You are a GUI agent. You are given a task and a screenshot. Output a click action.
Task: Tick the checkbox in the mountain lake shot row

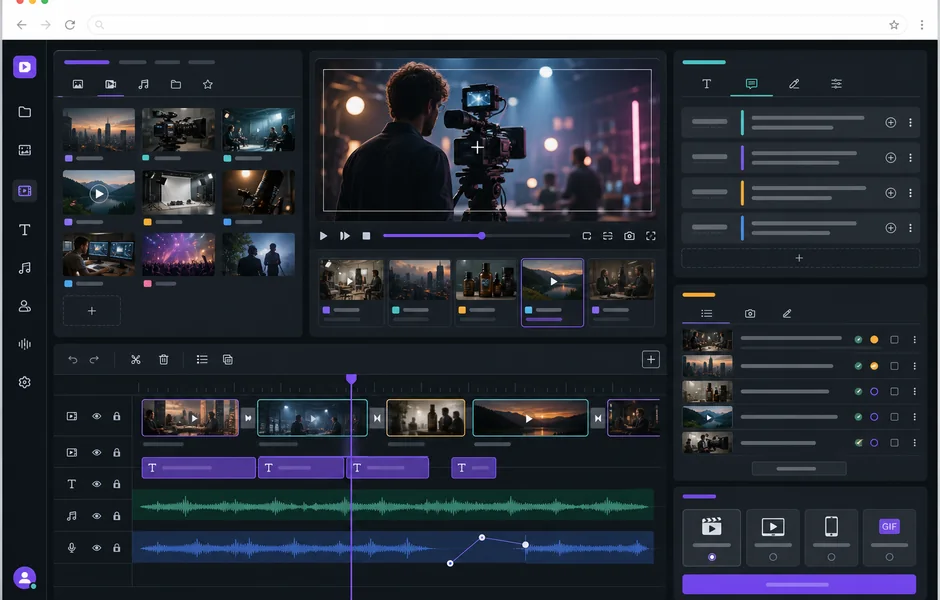pos(894,417)
